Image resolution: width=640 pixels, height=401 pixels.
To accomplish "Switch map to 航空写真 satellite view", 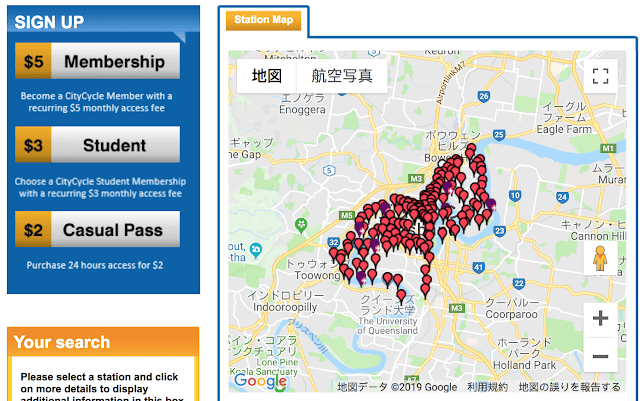I will tap(342, 76).
